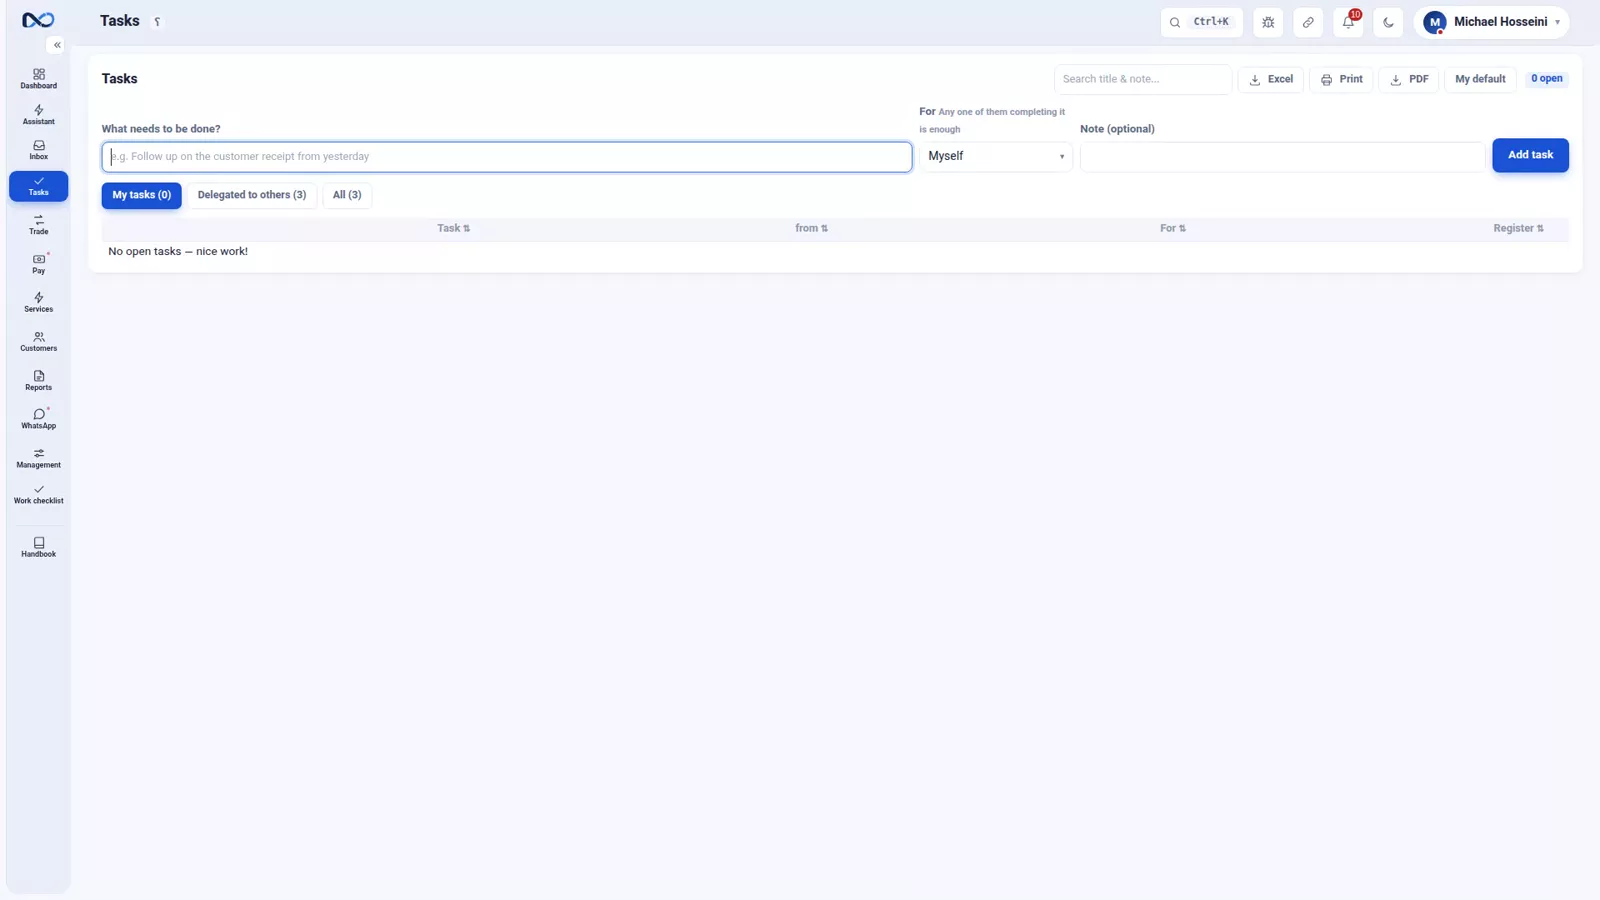Open the Trade section

click(x=38, y=225)
